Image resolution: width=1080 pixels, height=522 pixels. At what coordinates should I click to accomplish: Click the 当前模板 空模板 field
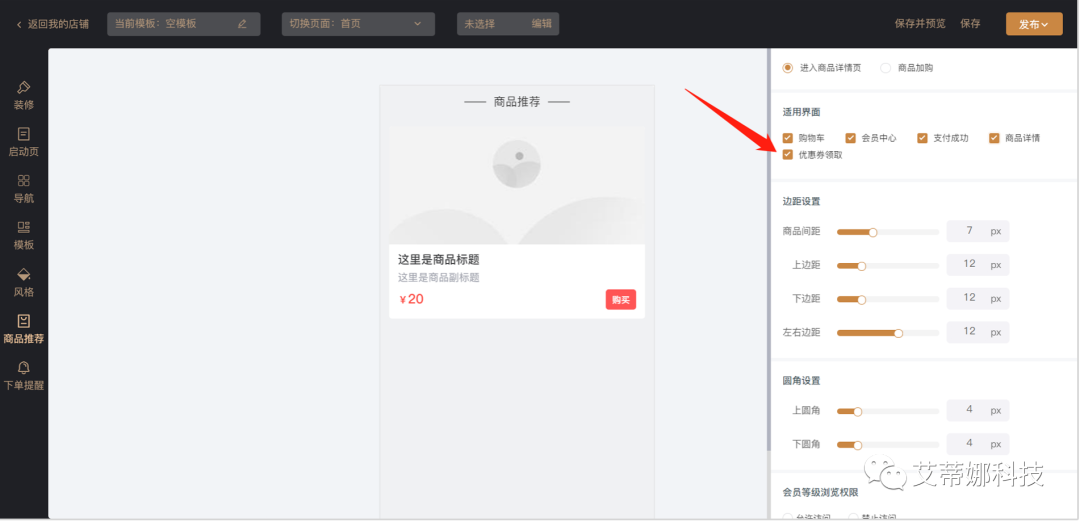184,24
